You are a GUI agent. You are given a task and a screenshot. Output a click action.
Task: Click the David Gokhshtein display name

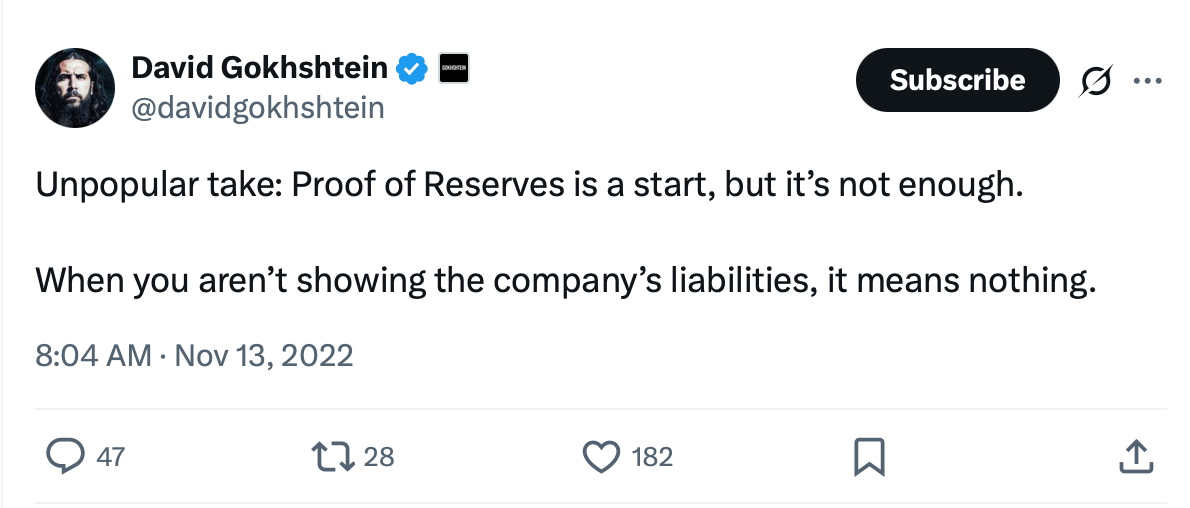click(x=259, y=68)
